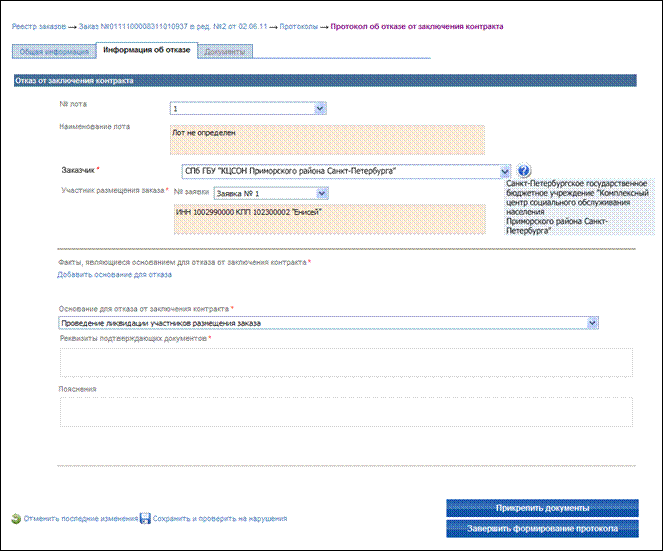The height and width of the screenshot is (551, 663).
Task: Click label 'Участник размещения заказа'
Action: [x=112, y=191]
